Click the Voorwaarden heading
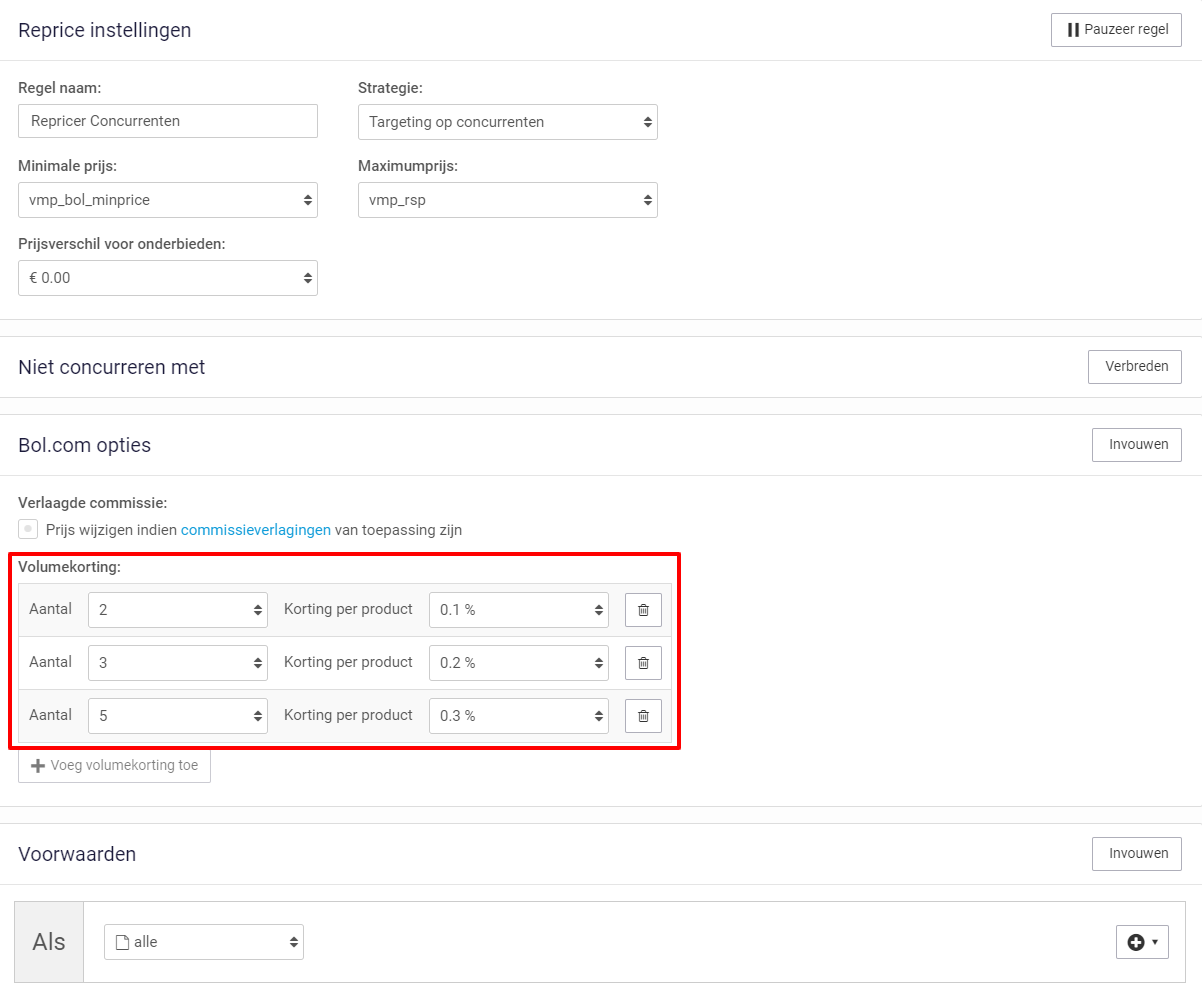This screenshot has width=1202, height=993. (77, 854)
